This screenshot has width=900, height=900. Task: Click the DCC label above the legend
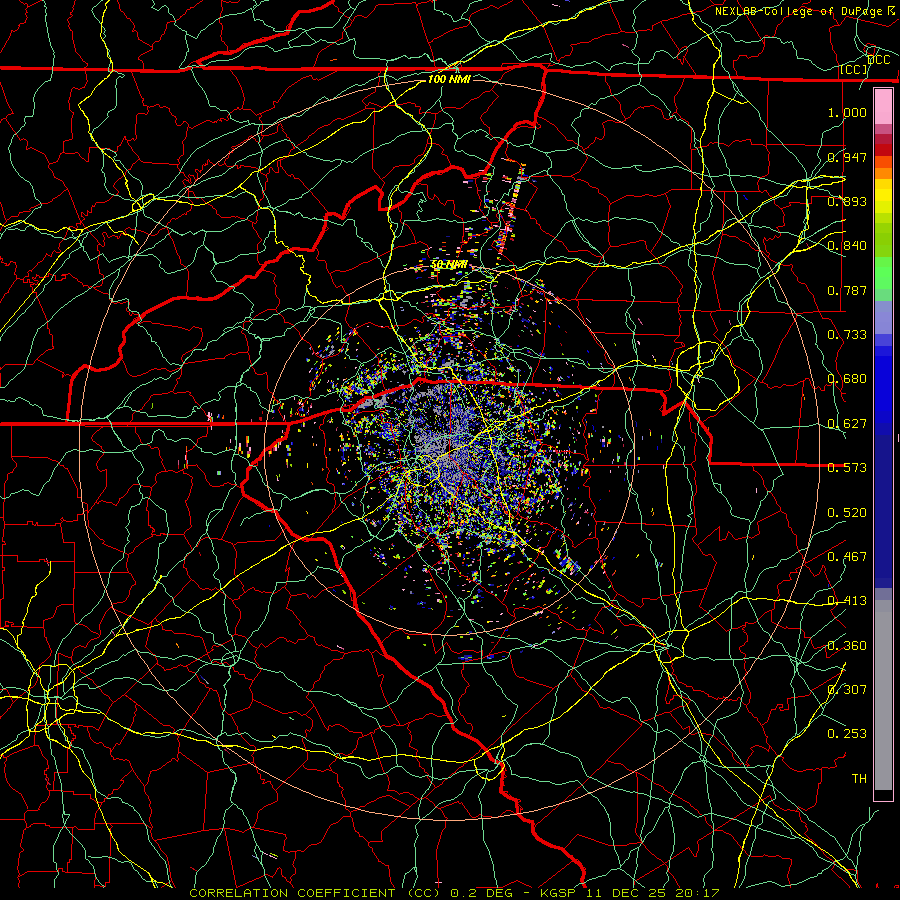878,60
